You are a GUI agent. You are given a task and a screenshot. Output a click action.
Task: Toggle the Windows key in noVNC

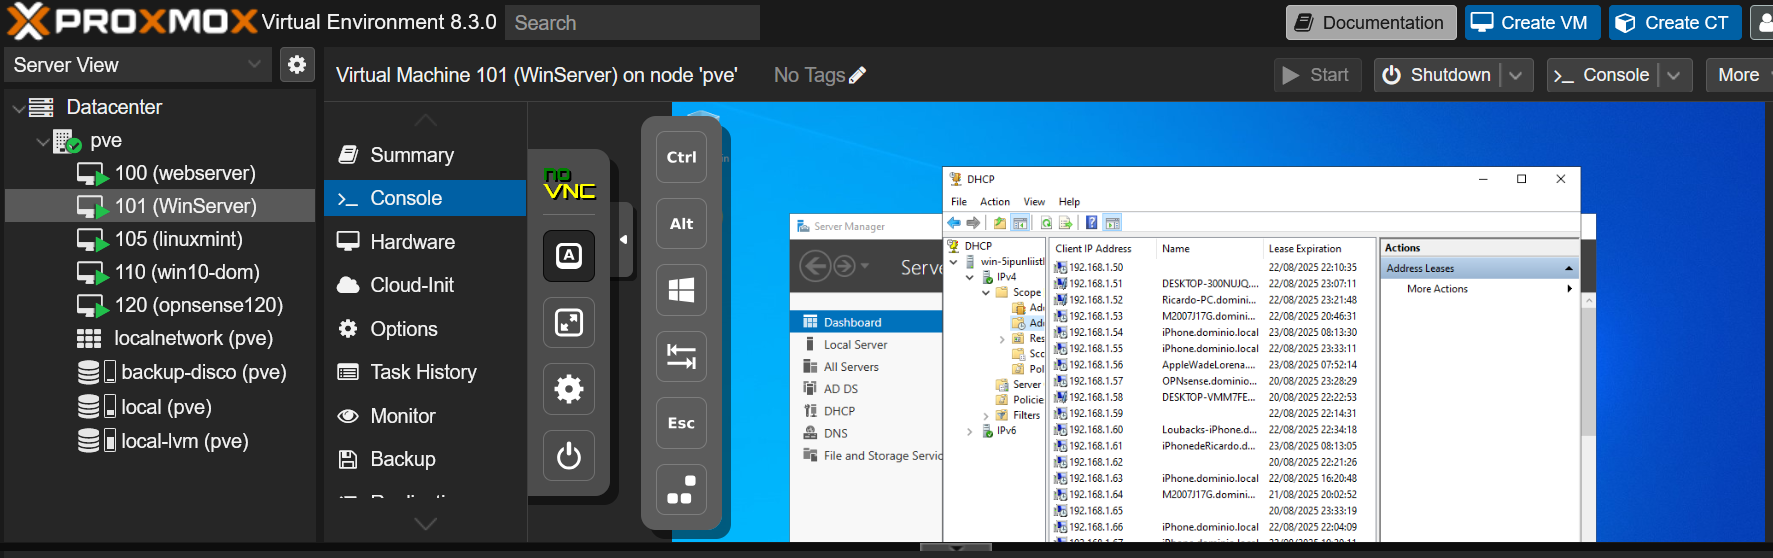click(681, 290)
